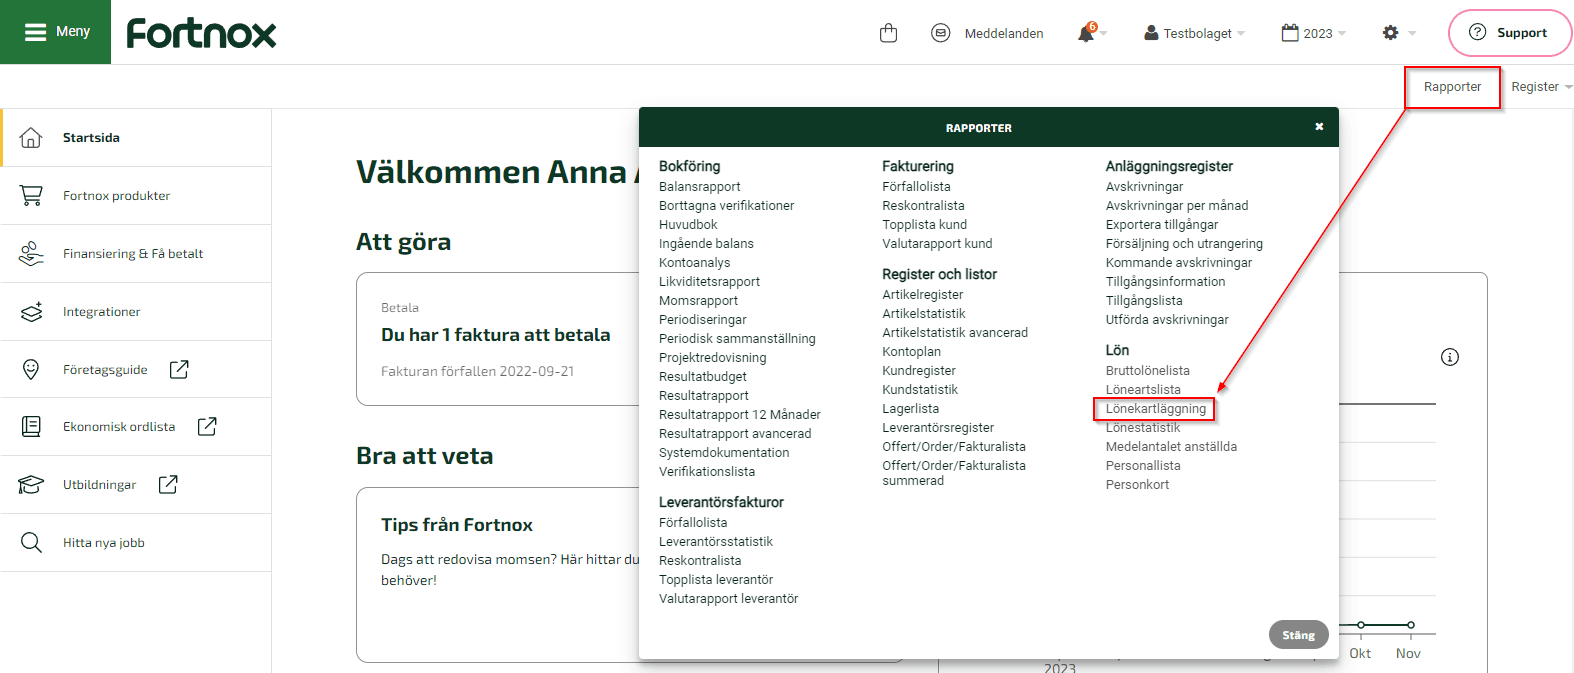Open the Topplista kund report
Screen dimensions: 1574x673
tap(924, 224)
